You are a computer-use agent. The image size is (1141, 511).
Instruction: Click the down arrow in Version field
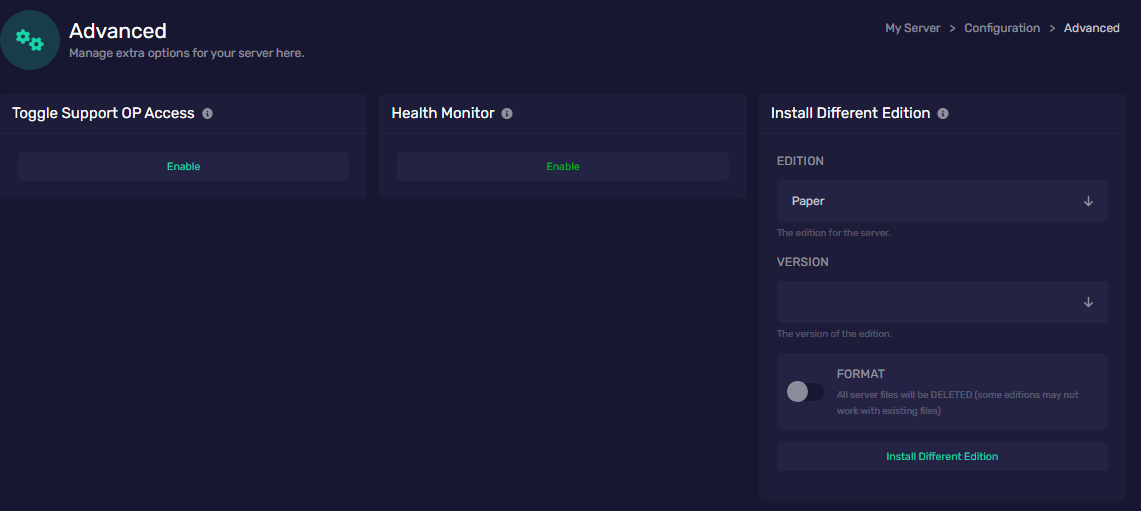point(1088,302)
